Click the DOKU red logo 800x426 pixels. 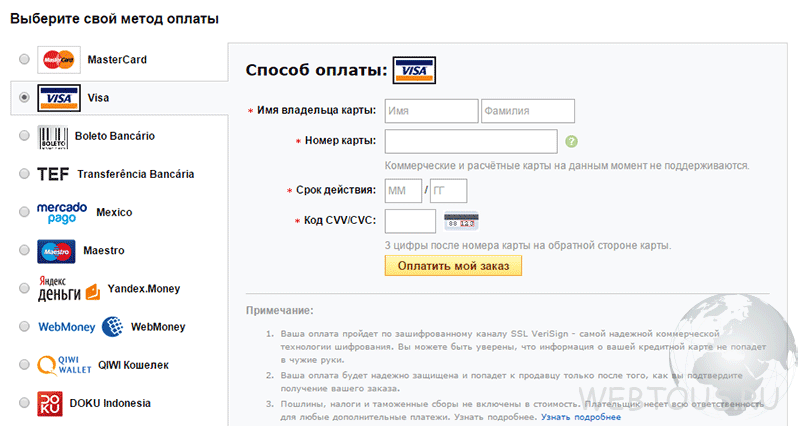click(50, 404)
